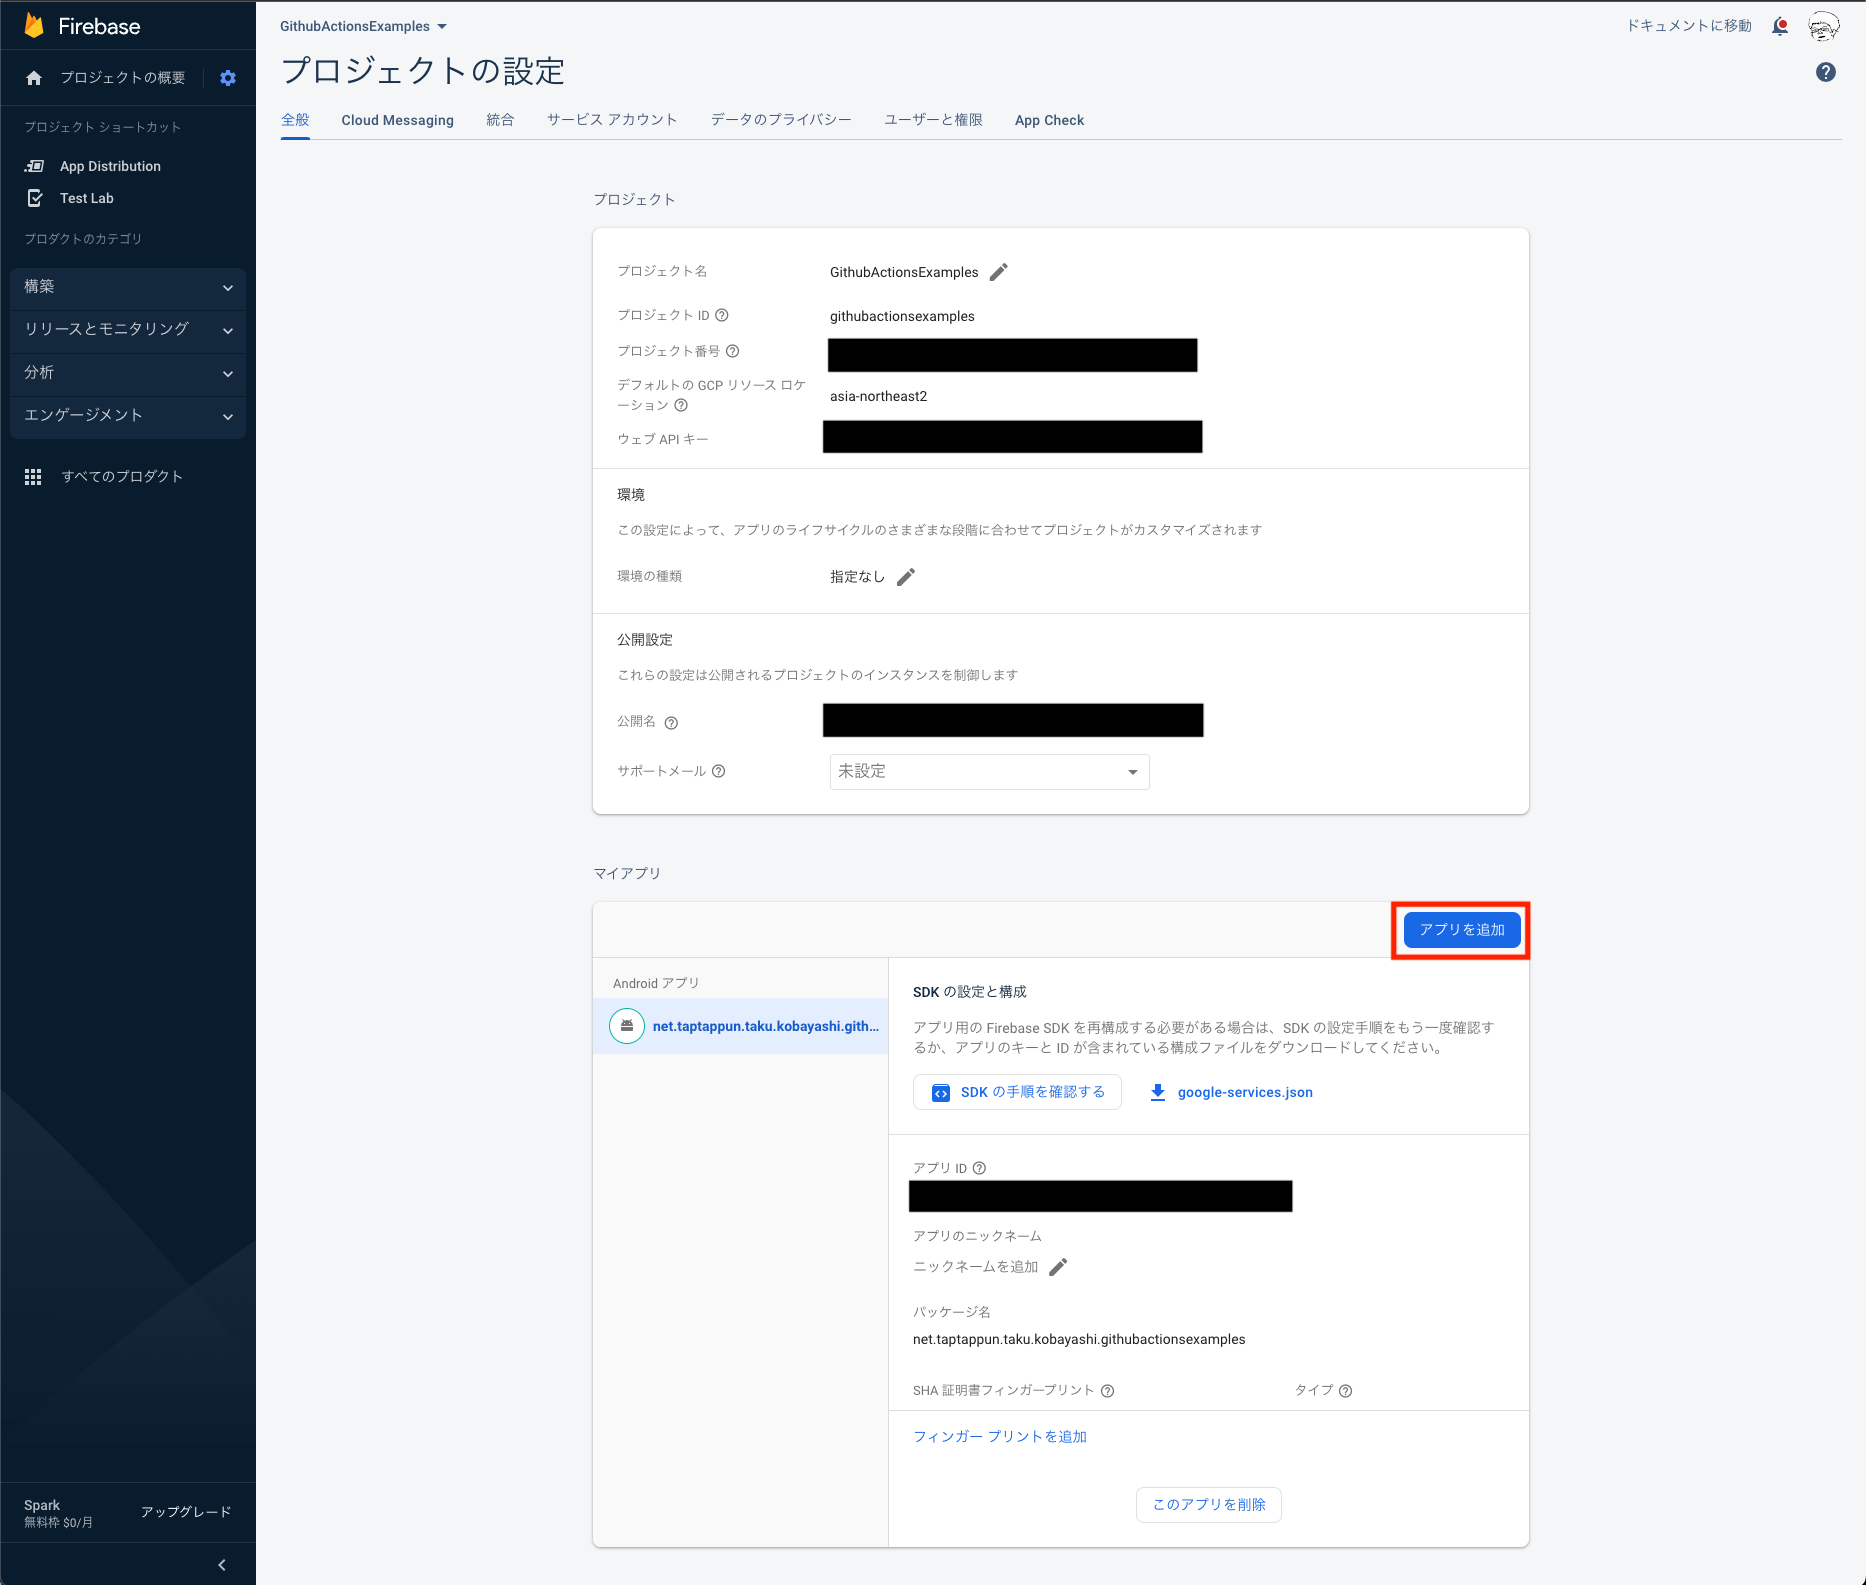This screenshot has width=1866, height=1585.
Task: Open the App Check tab
Action: (1049, 120)
